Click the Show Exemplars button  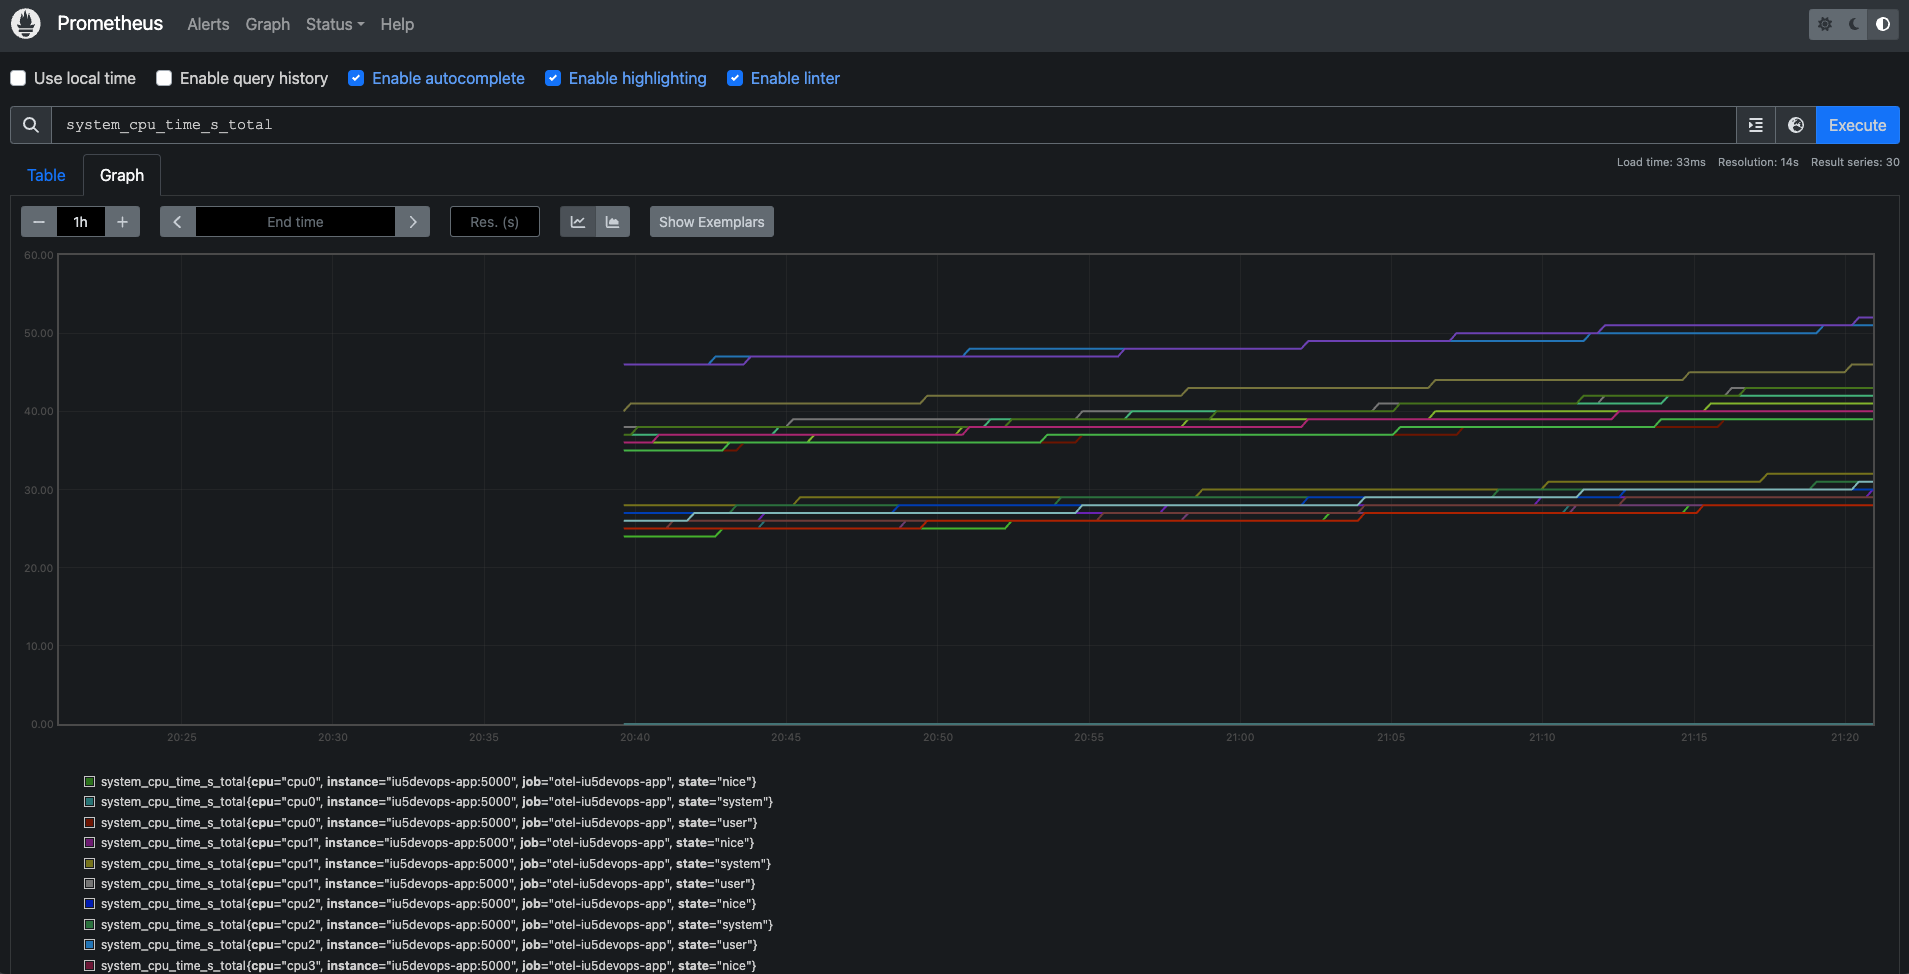click(x=711, y=222)
